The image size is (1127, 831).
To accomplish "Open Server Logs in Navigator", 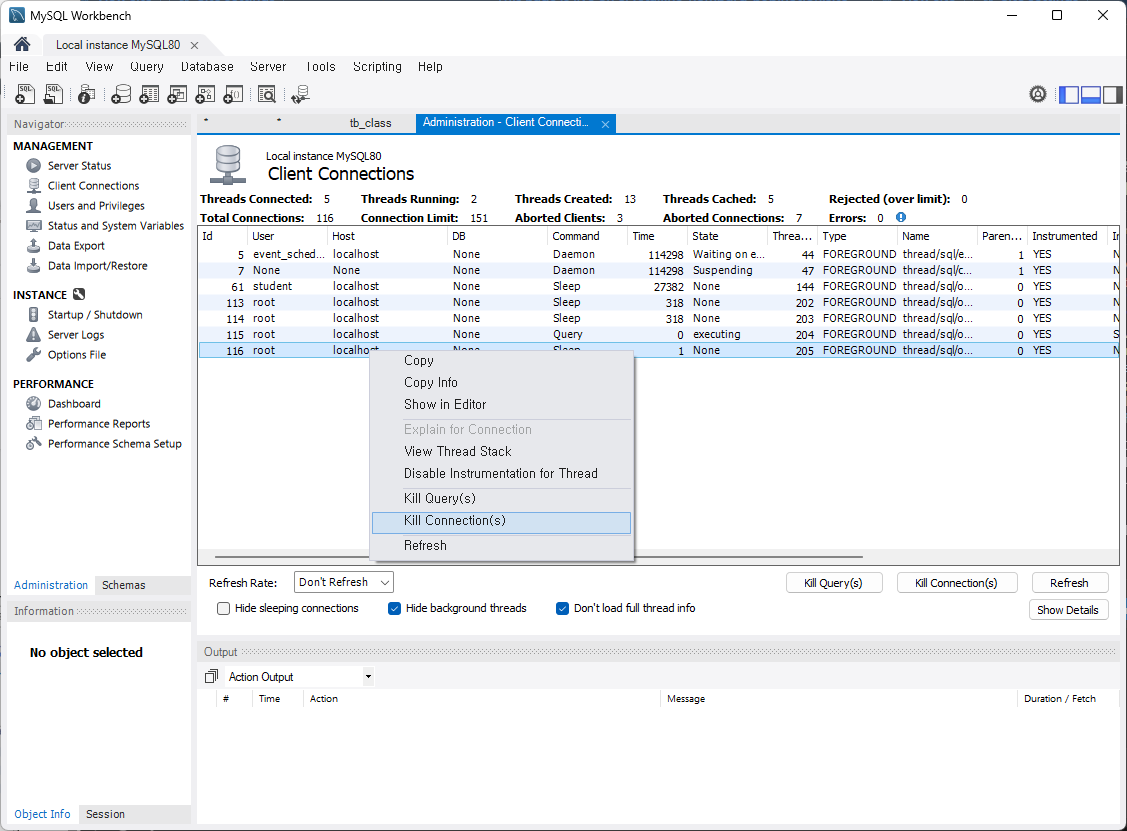I will point(75,335).
